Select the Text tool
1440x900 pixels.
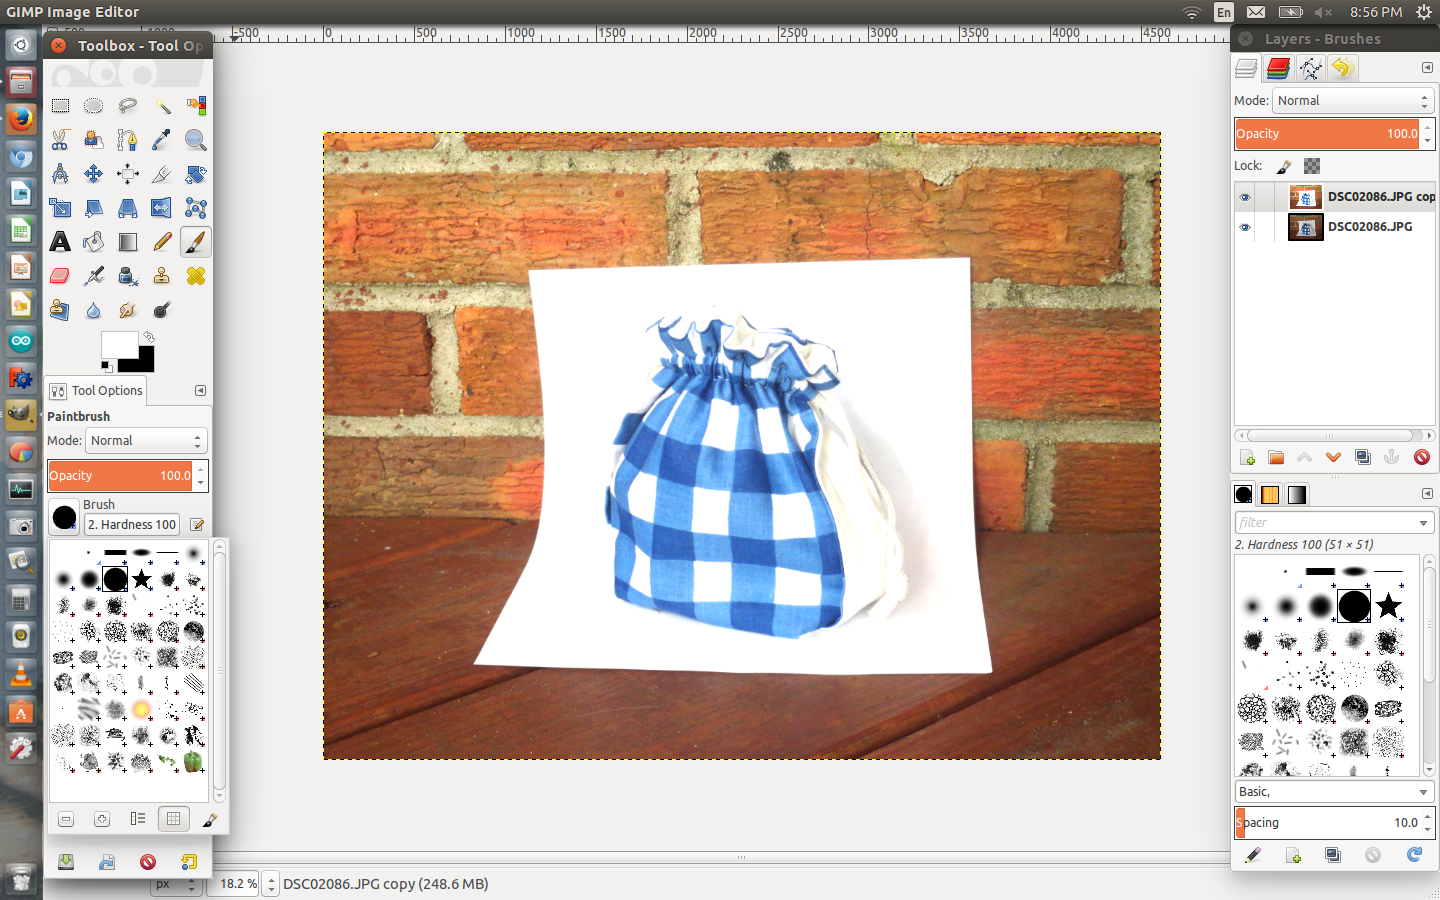[60, 242]
